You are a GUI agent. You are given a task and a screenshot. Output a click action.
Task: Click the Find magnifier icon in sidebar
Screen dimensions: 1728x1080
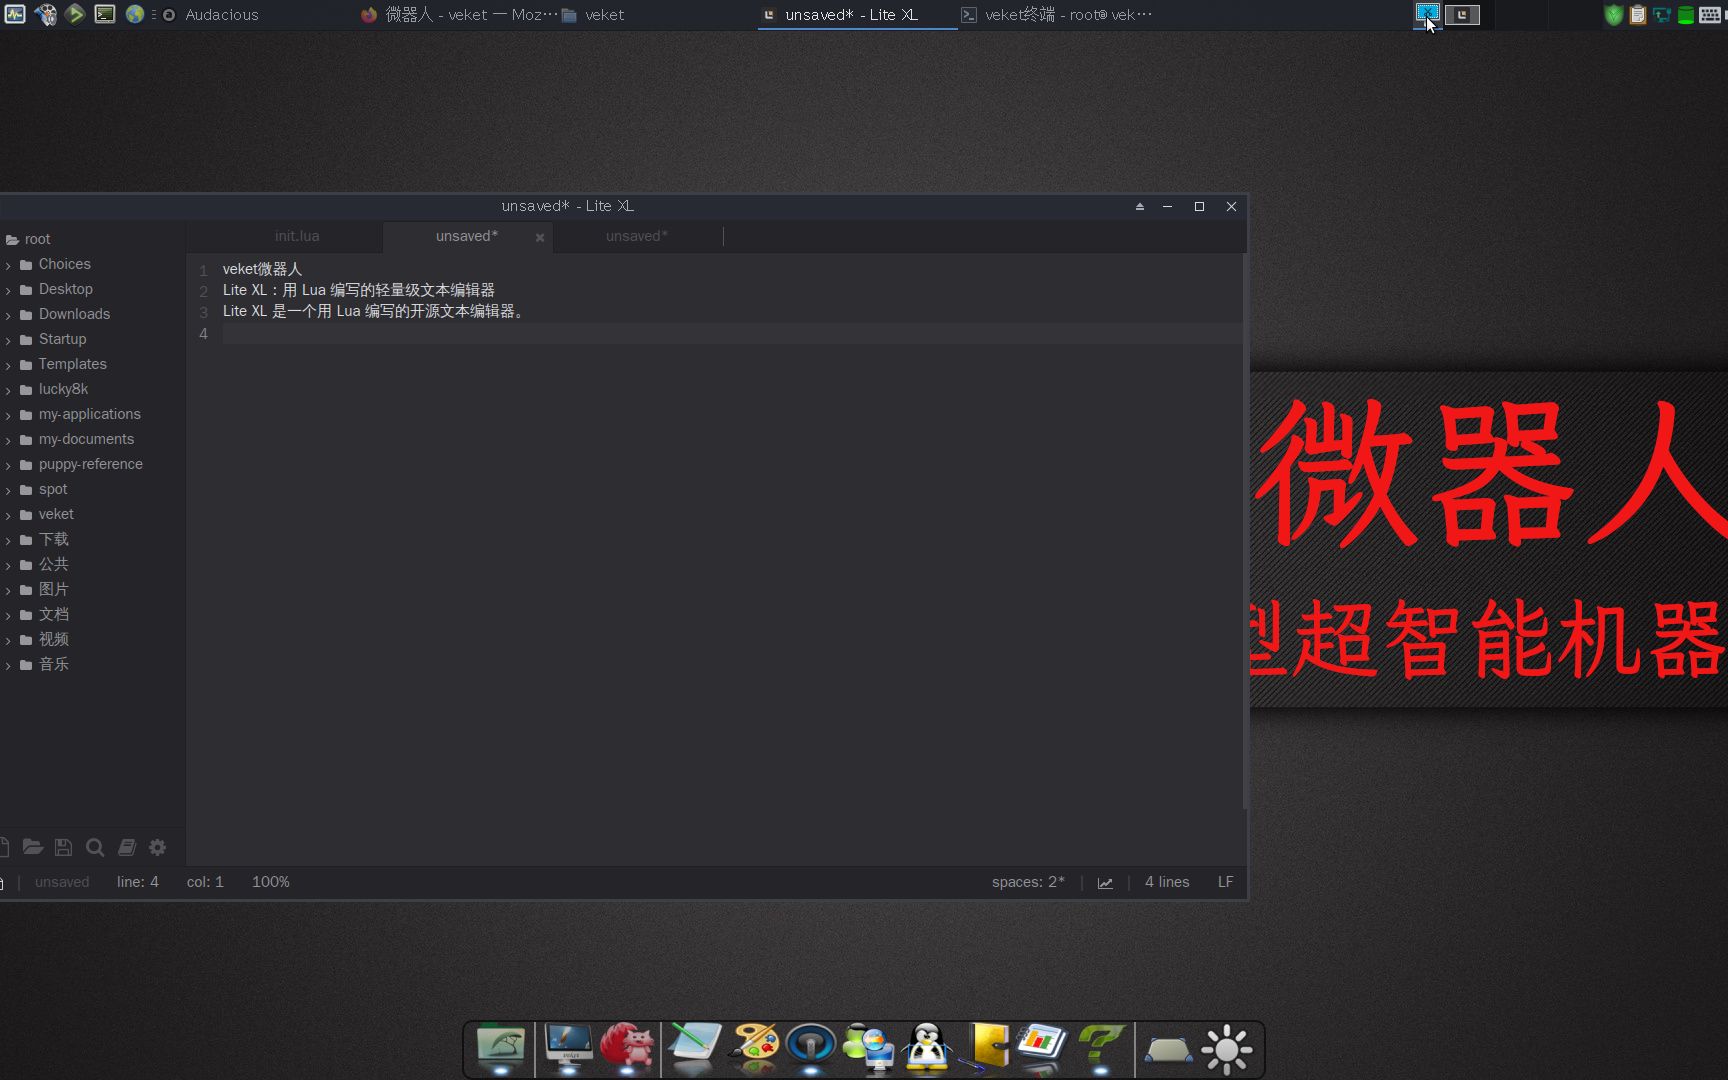pos(95,847)
